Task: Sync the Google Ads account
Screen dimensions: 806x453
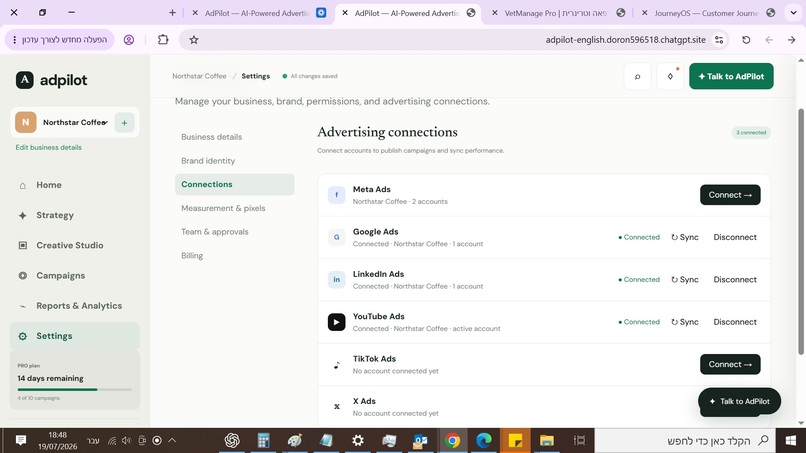Action: tap(685, 237)
